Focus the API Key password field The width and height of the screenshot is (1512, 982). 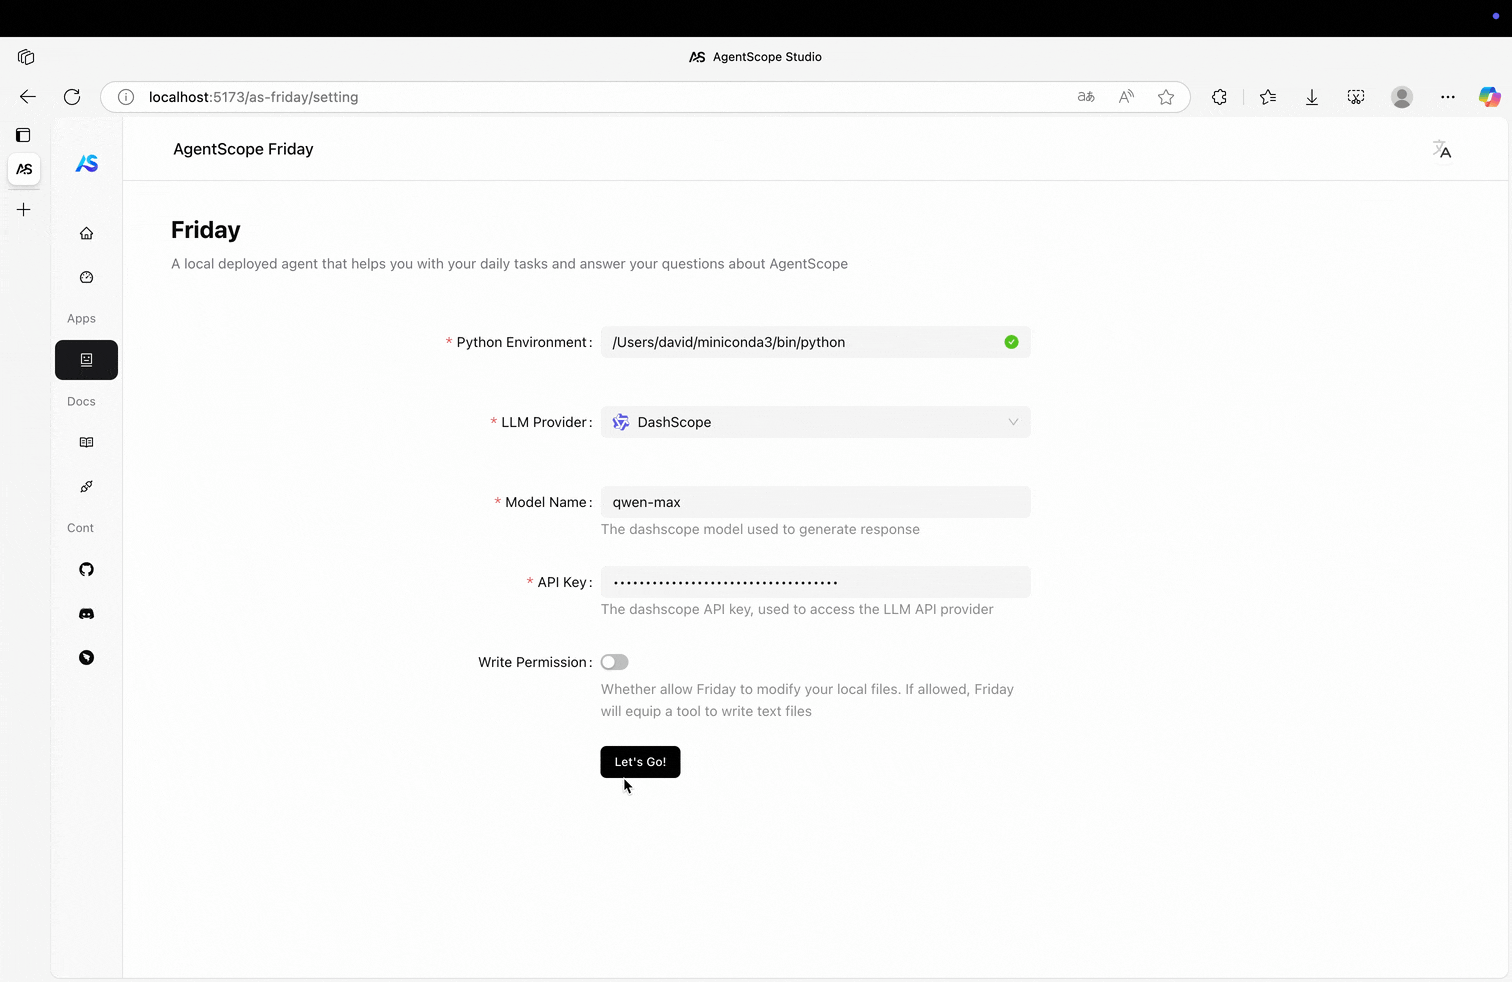click(815, 582)
